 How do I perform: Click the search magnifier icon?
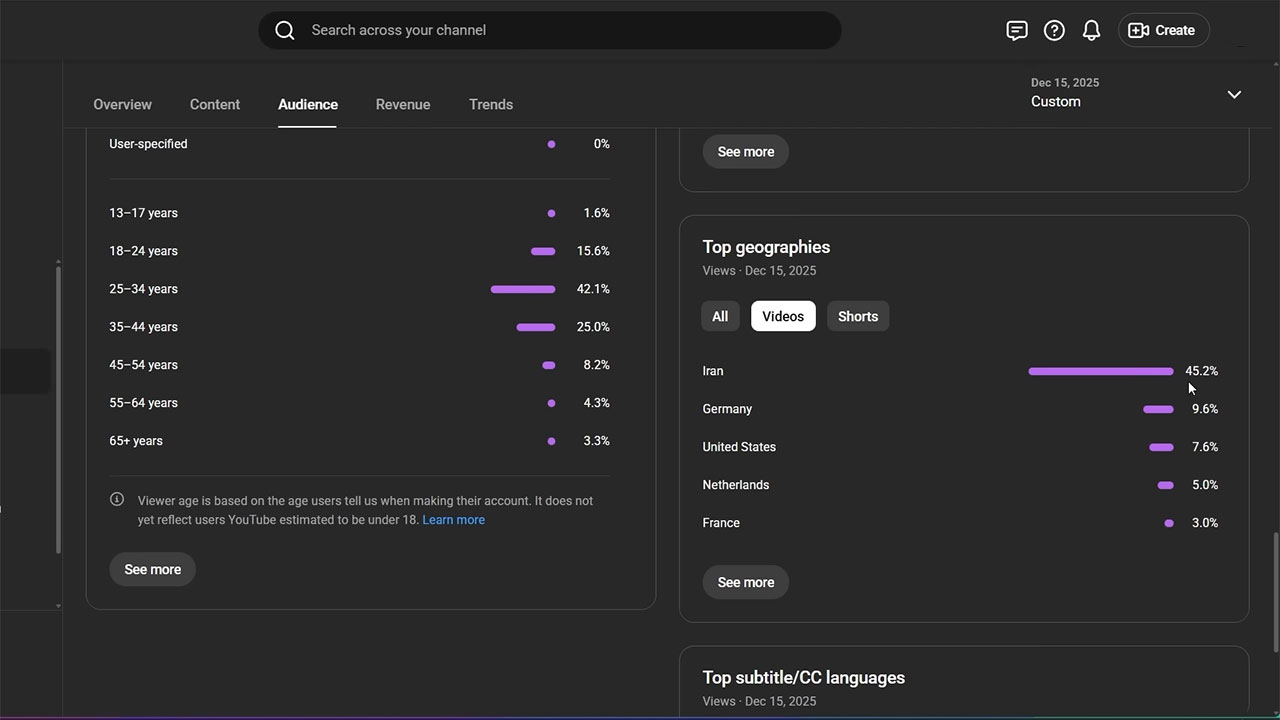point(285,30)
